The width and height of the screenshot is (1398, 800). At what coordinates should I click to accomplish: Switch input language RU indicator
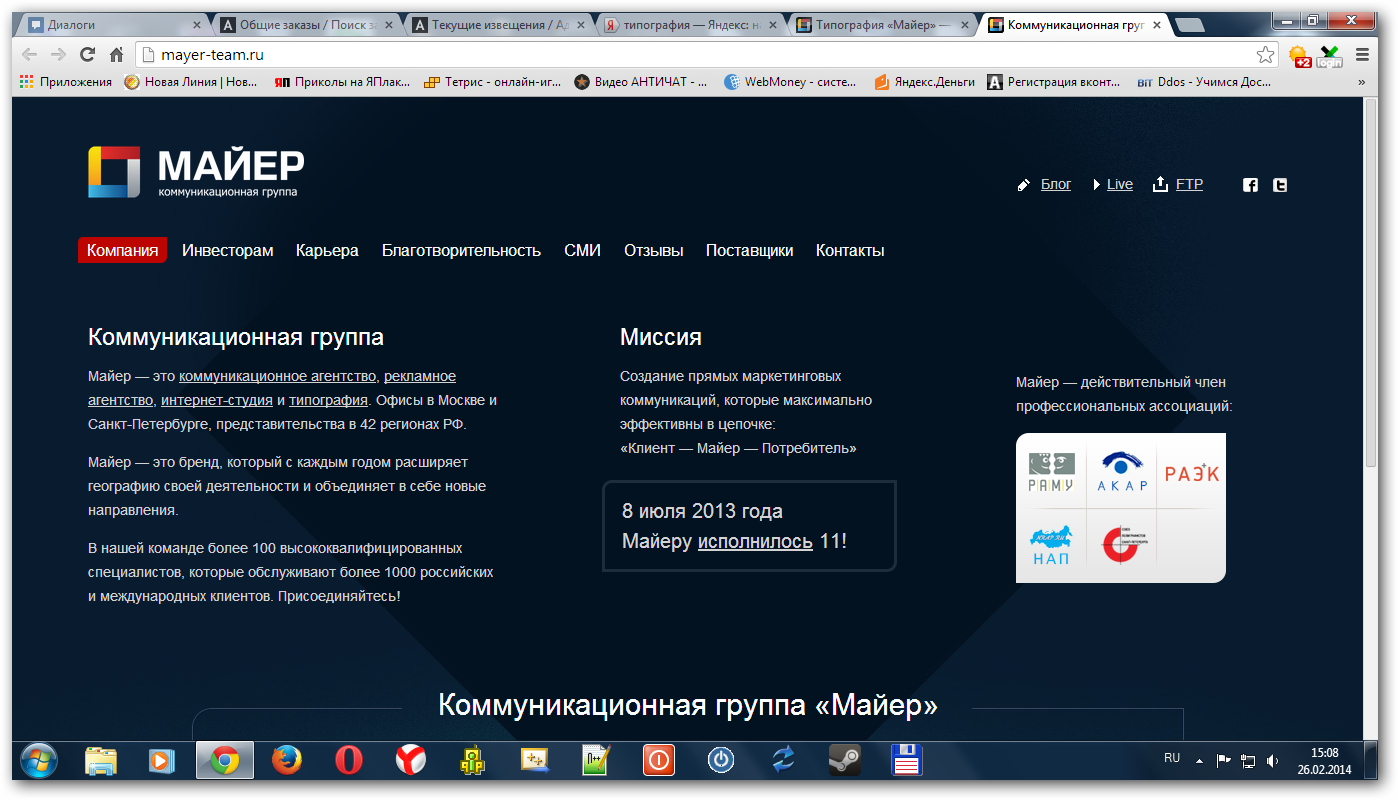1172,759
